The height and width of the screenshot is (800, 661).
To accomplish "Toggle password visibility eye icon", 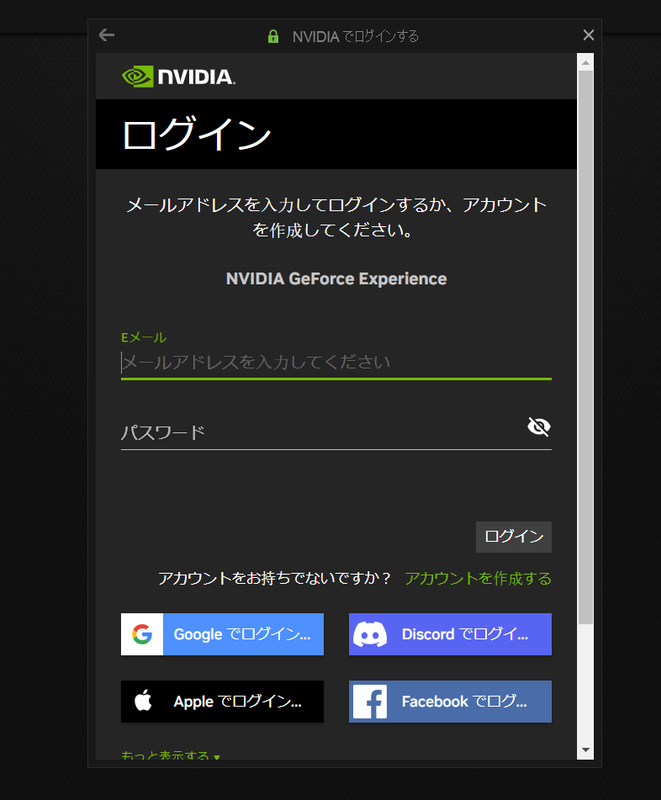I will pyautogui.click(x=539, y=427).
